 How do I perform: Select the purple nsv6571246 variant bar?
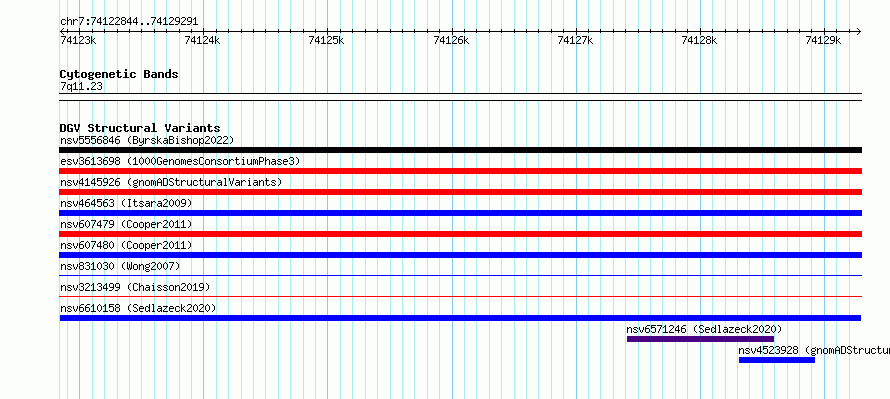(x=700, y=339)
